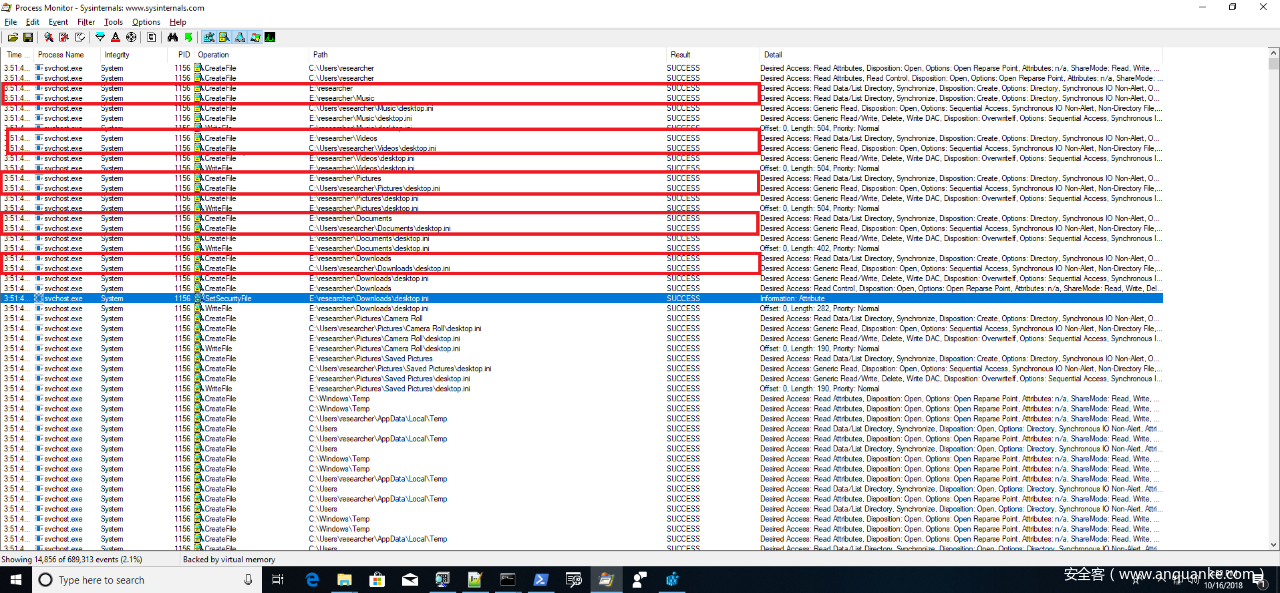This screenshot has height=593, width=1280.
Task: Open the Filter dialog funnel icon
Action: [x=100, y=37]
